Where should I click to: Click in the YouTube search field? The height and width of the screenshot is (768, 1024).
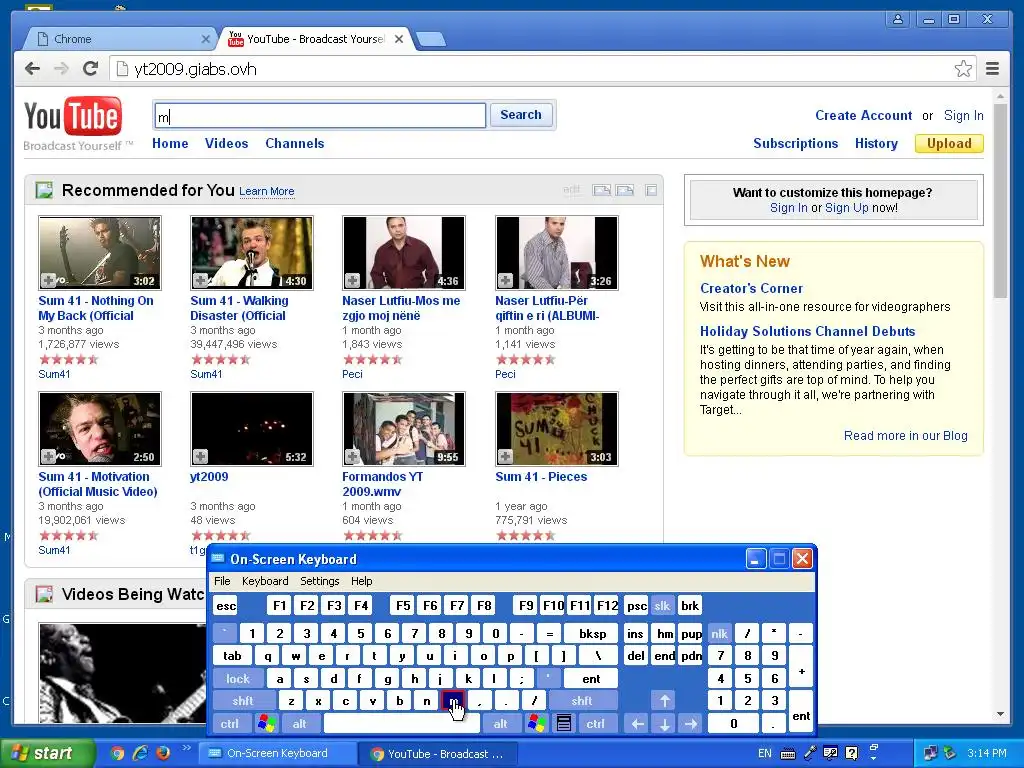click(320, 116)
